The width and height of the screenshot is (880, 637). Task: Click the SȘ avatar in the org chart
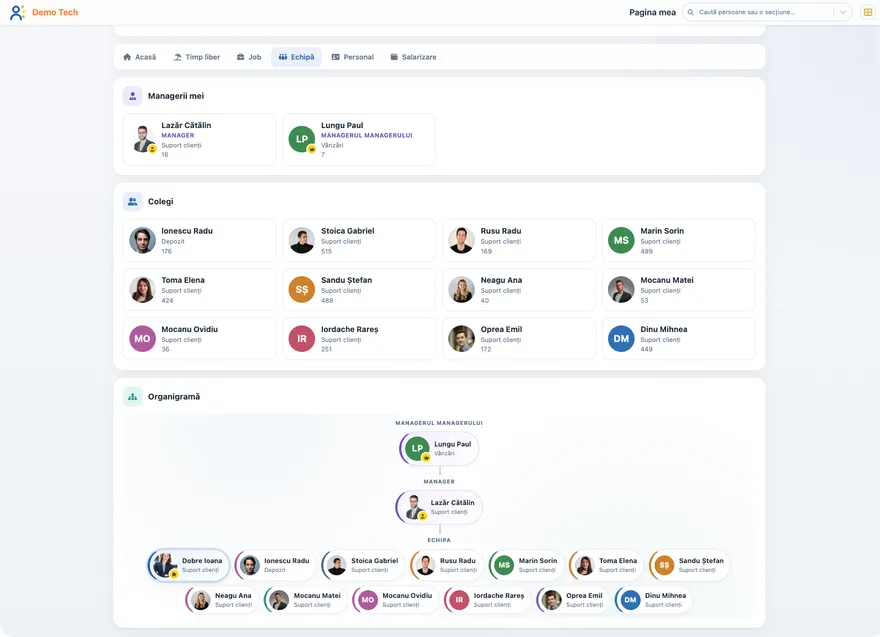click(664, 565)
